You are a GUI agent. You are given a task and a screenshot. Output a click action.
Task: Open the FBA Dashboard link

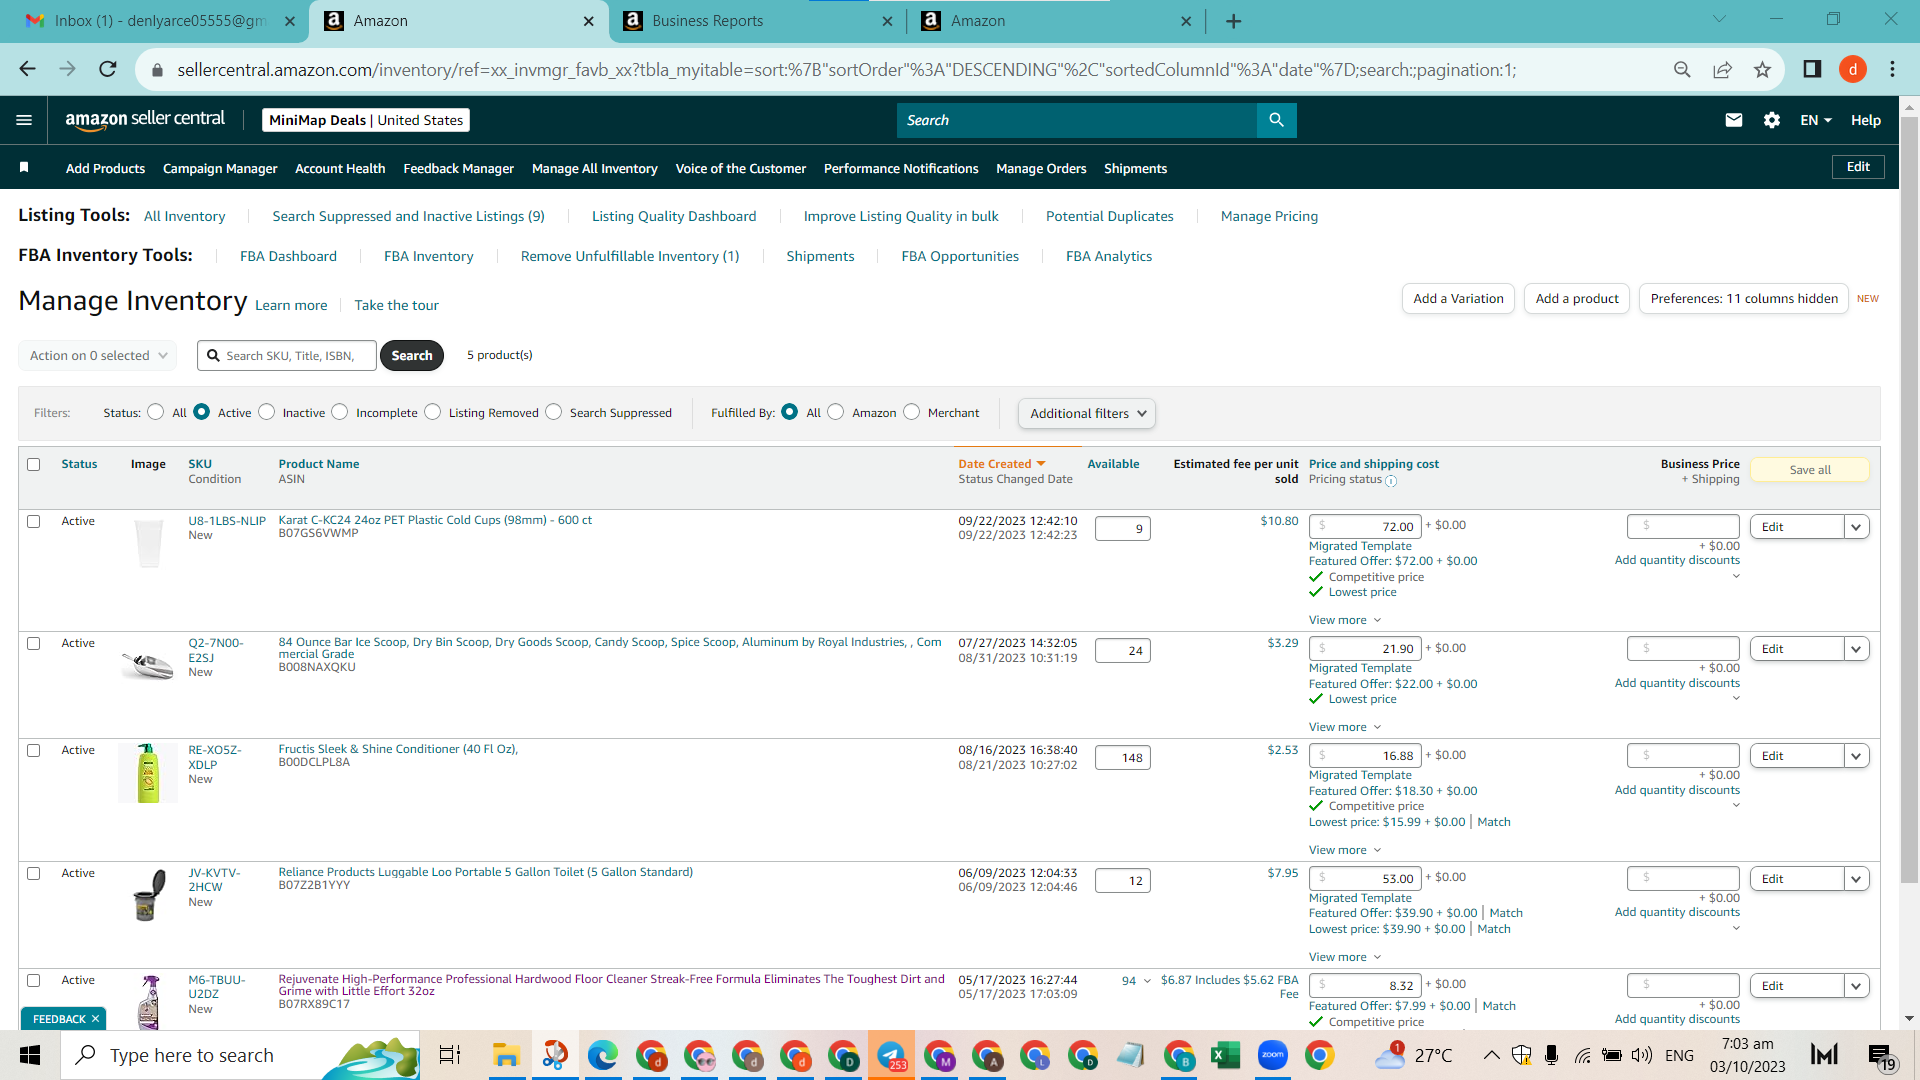click(x=288, y=256)
